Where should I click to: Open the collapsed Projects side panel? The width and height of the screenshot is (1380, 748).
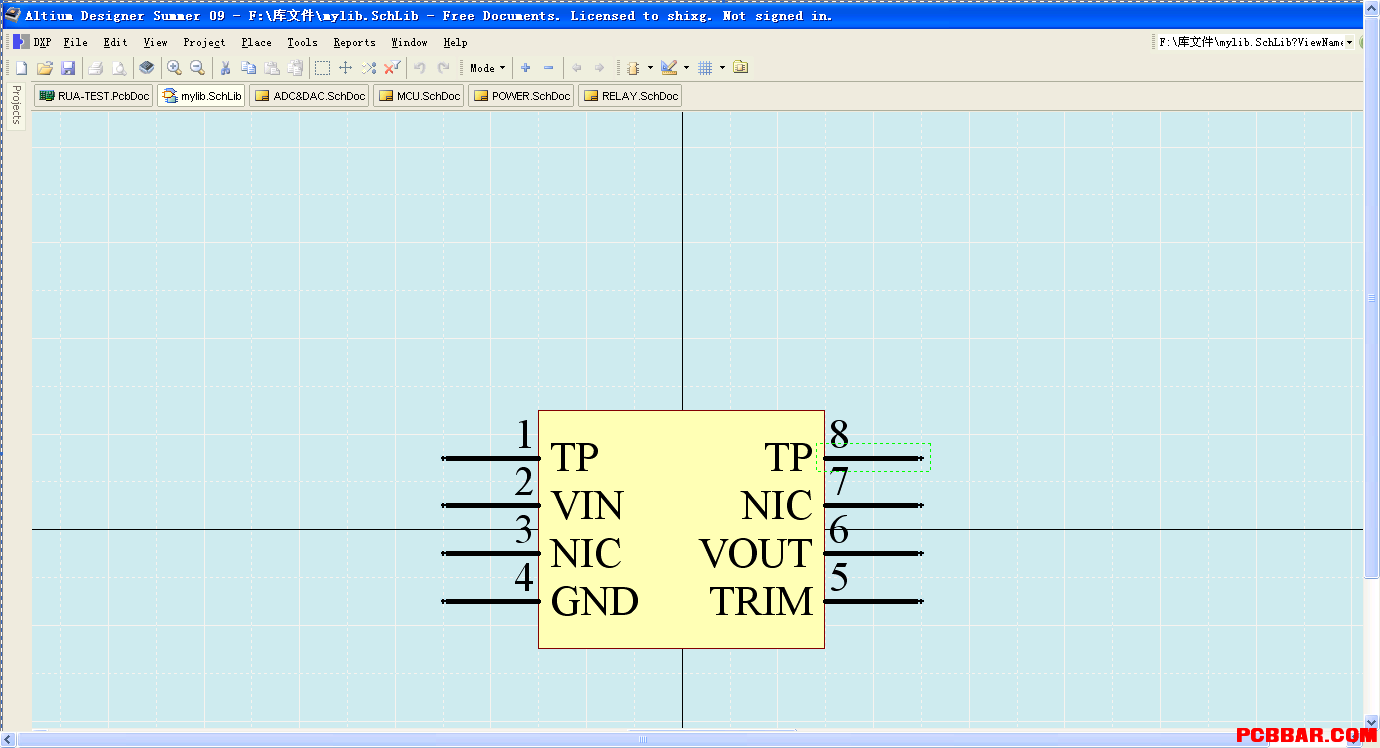tap(15, 105)
